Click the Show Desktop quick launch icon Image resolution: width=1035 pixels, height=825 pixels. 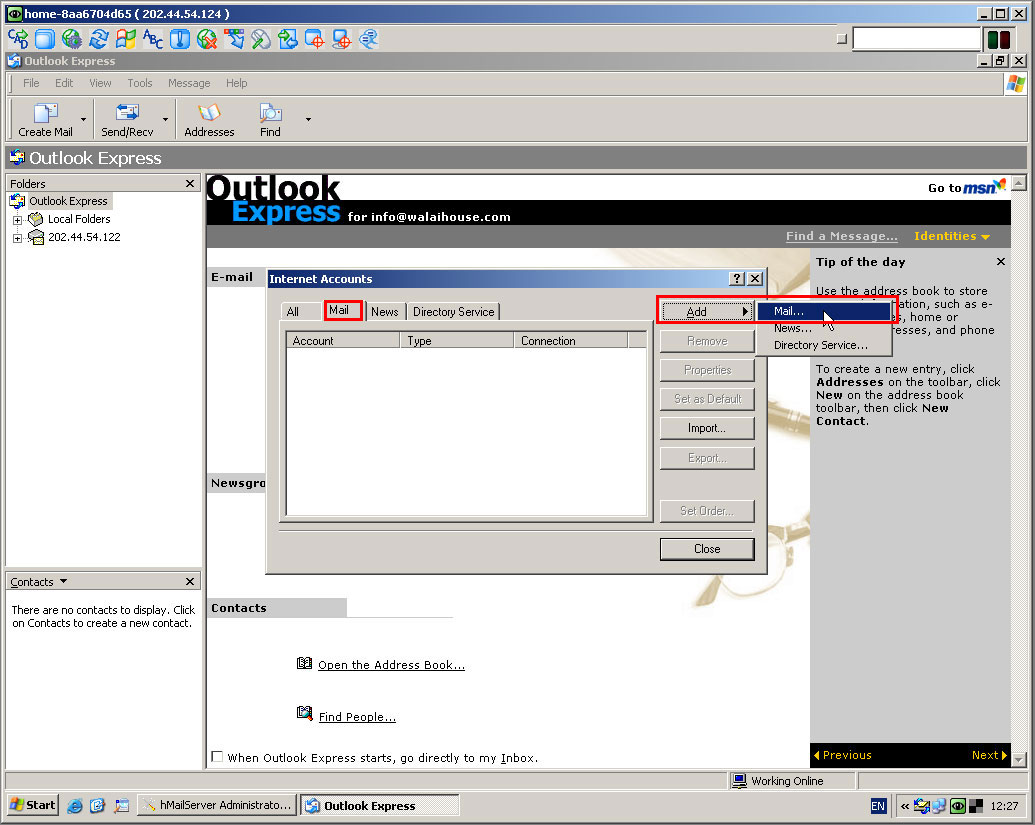click(x=121, y=805)
